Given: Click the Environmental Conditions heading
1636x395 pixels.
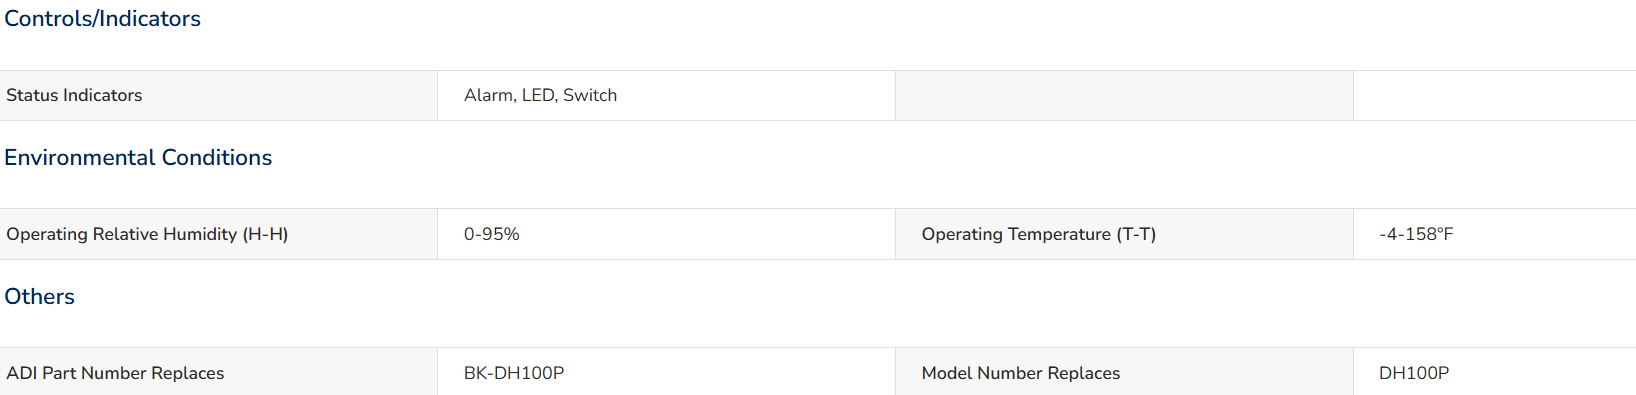Looking at the screenshot, I should (138, 158).
